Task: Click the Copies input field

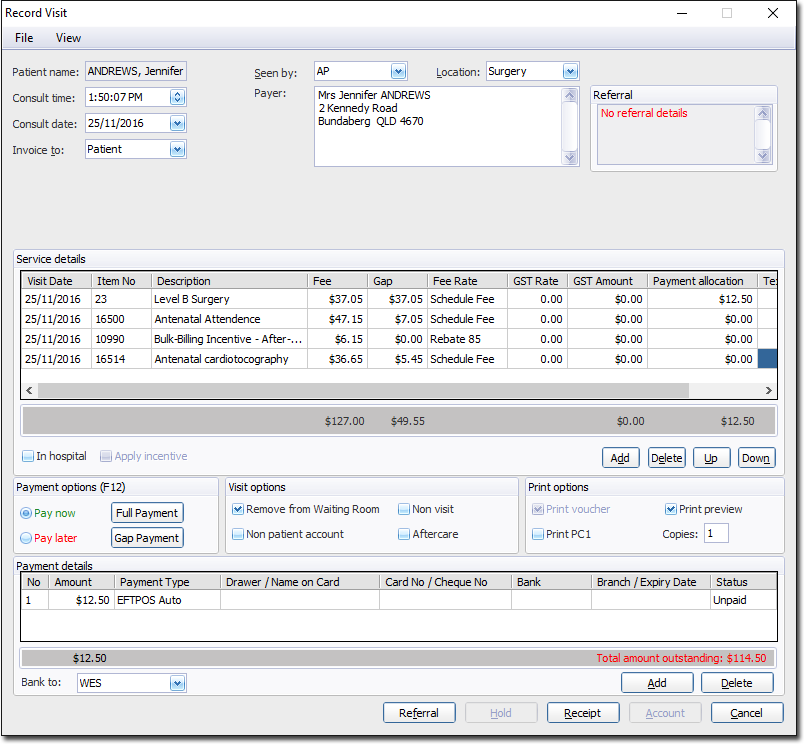Action: [x=716, y=534]
